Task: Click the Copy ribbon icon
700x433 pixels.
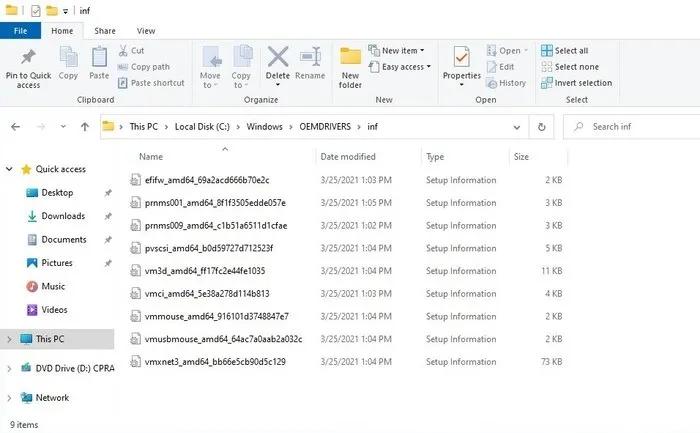Action: click(68, 57)
